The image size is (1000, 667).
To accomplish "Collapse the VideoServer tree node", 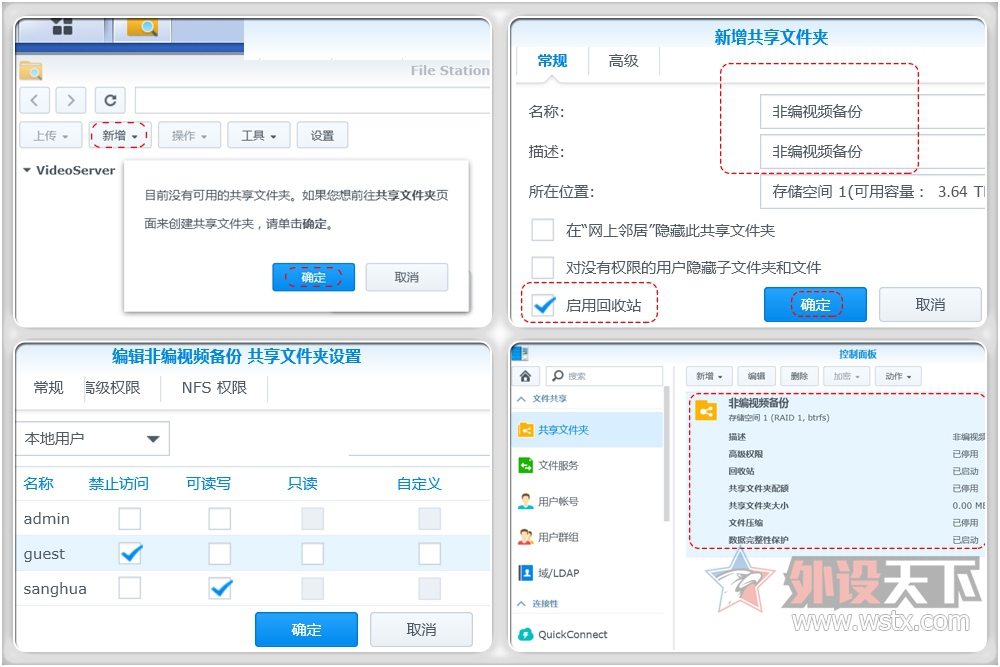I will click(x=27, y=170).
